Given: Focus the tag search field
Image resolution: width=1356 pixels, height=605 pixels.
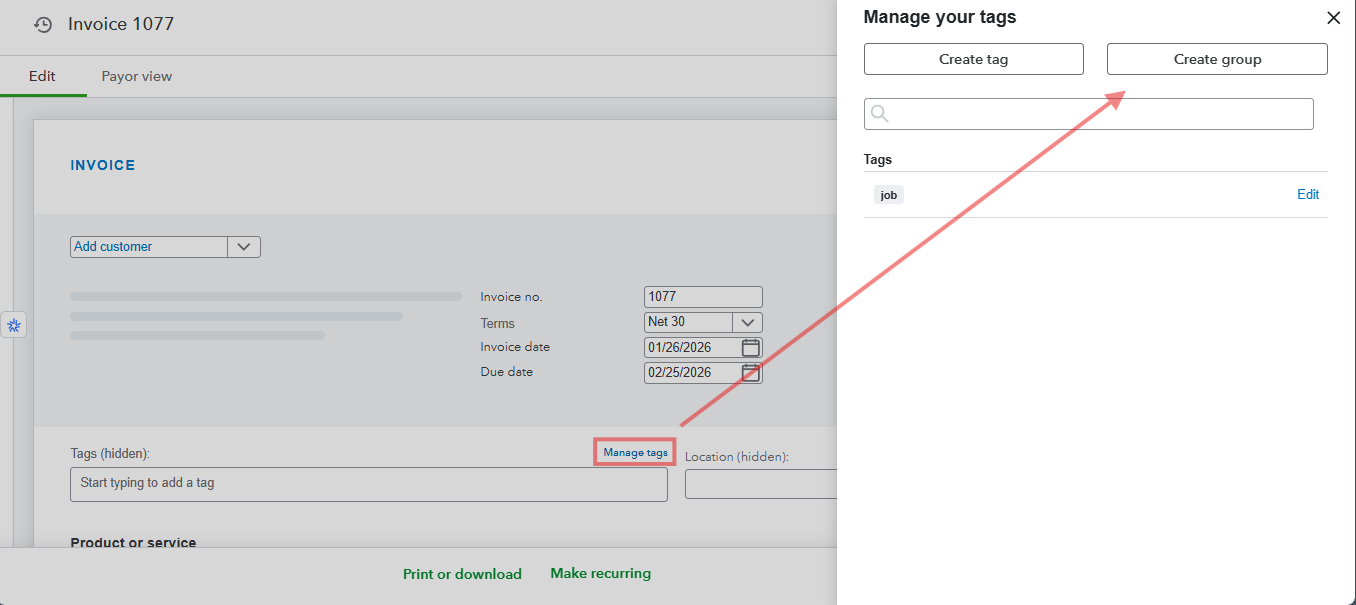Looking at the screenshot, I should coord(1088,114).
